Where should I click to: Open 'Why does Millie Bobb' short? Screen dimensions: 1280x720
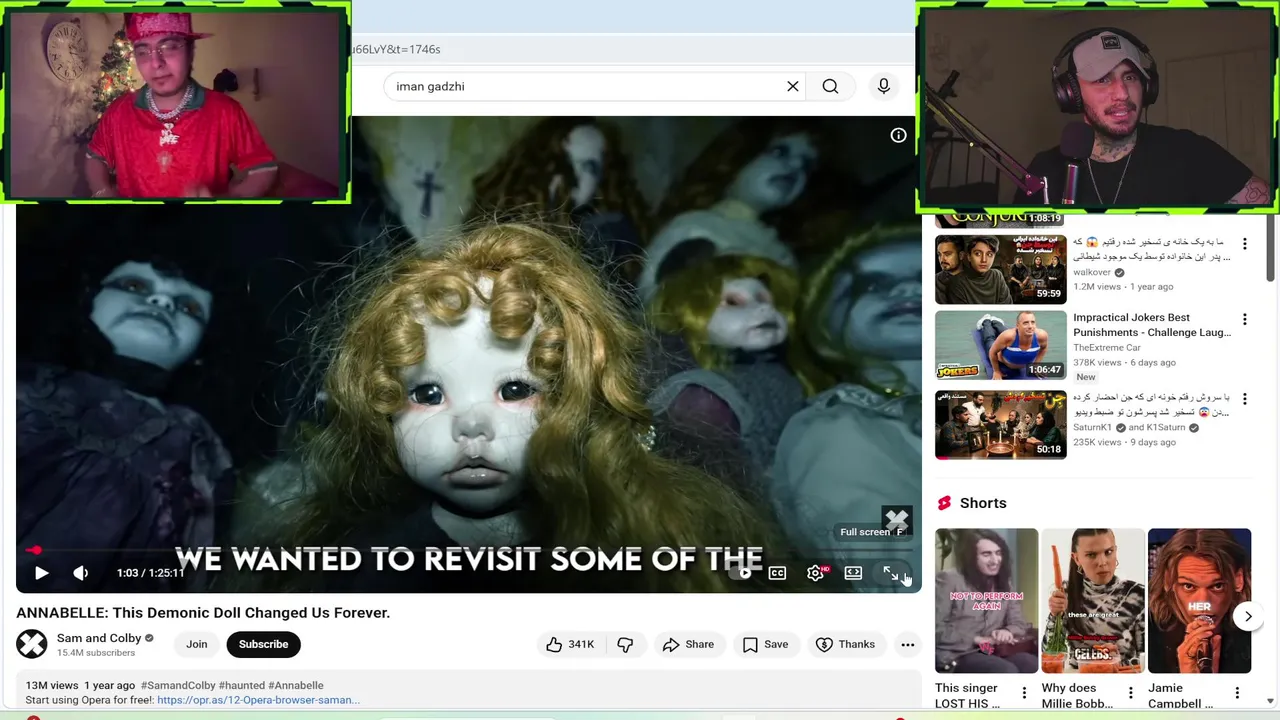coord(1093,600)
